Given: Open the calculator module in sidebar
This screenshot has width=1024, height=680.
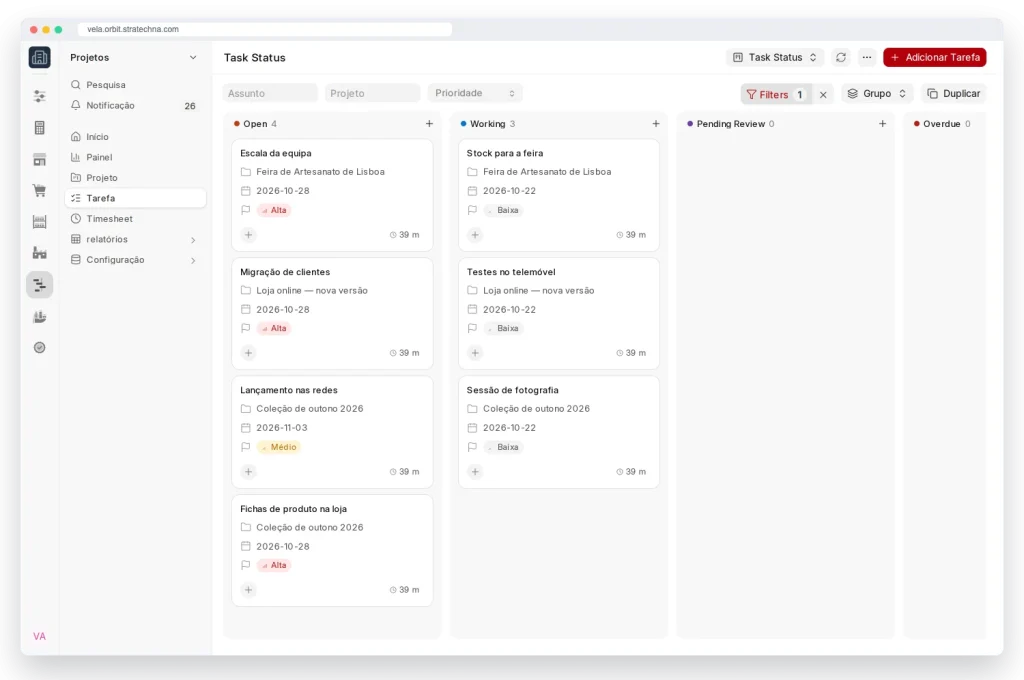Looking at the screenshot, I should click(x=40, y=128).
